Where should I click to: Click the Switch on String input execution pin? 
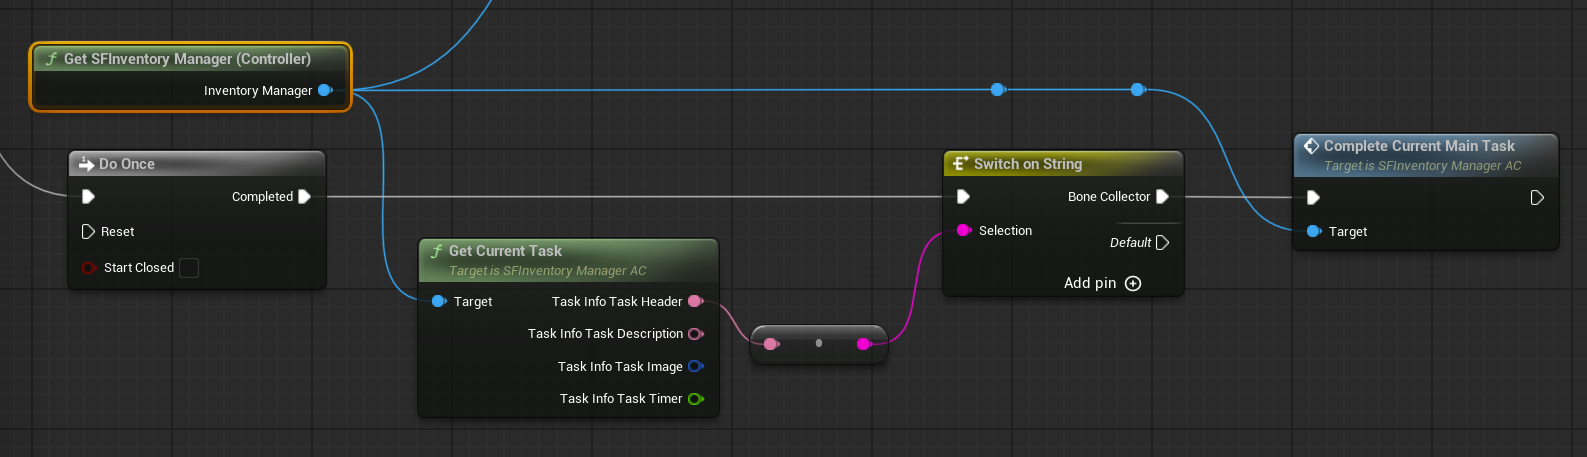[963, 197]
